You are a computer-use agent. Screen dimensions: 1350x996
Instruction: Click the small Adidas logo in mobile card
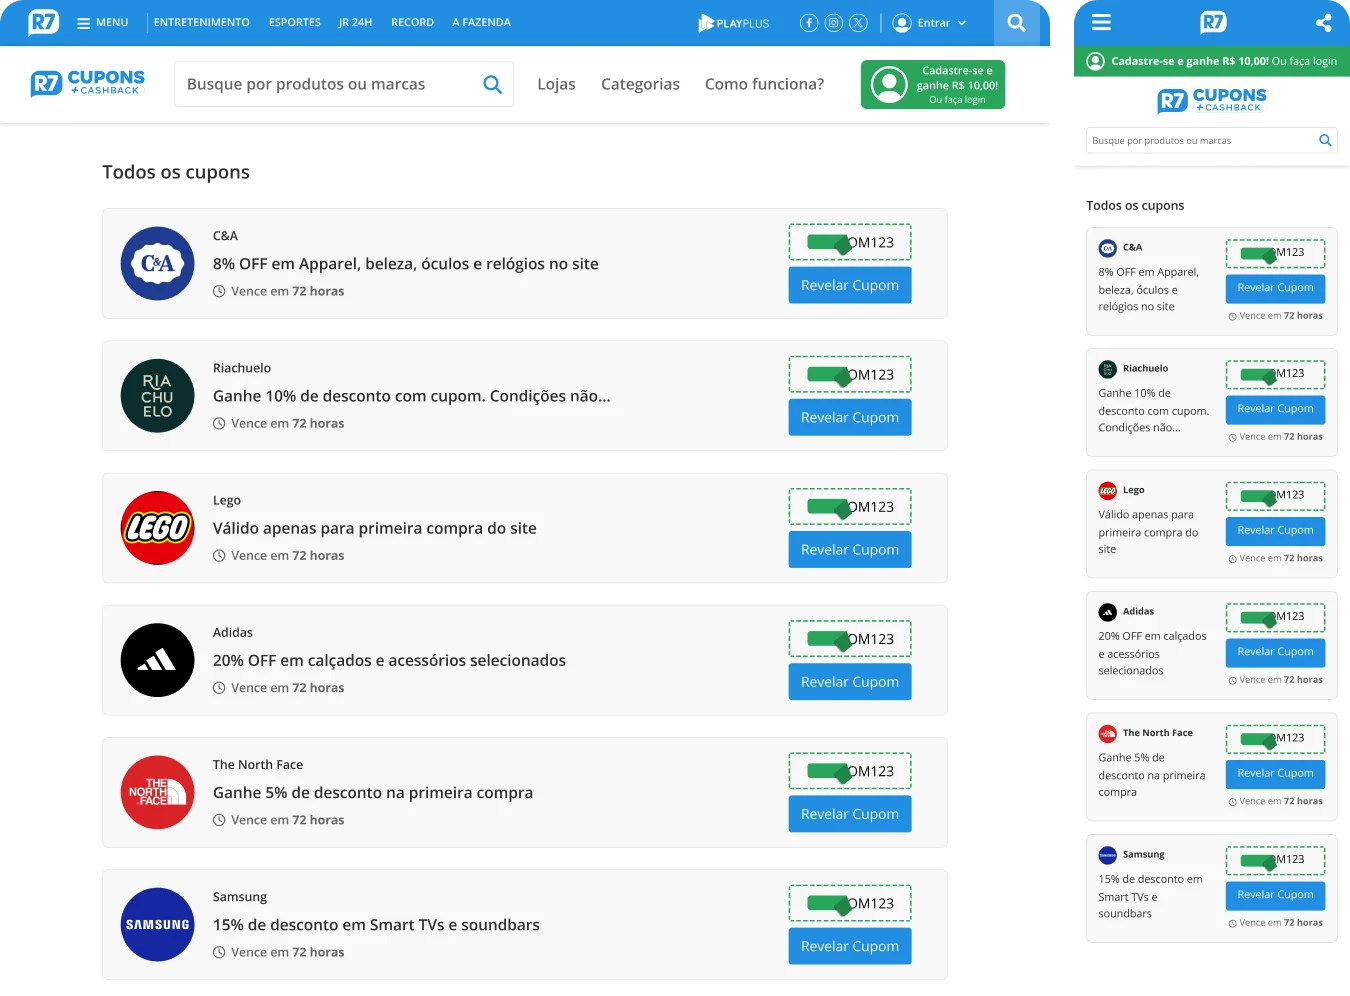[1107, 612]
